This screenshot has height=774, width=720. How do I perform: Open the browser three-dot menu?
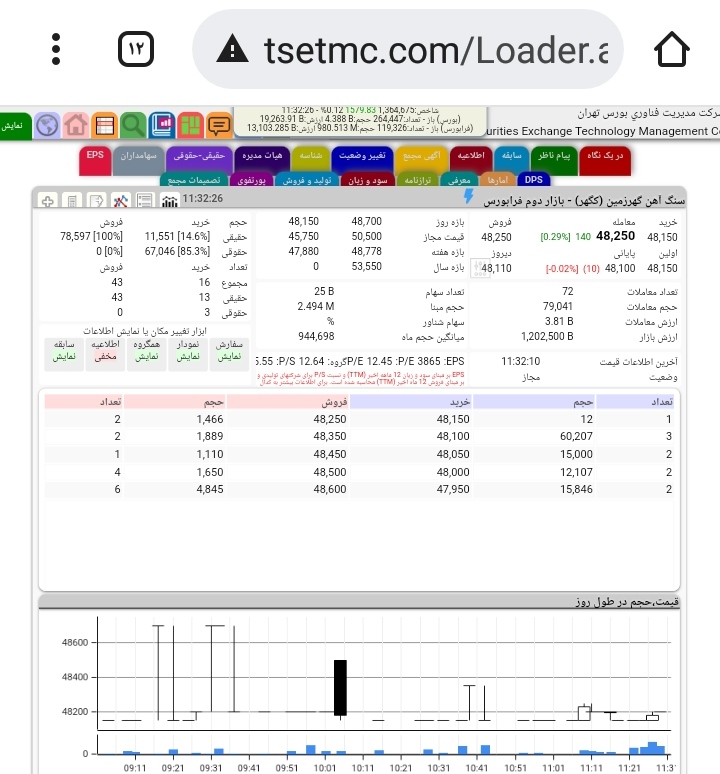56,49
